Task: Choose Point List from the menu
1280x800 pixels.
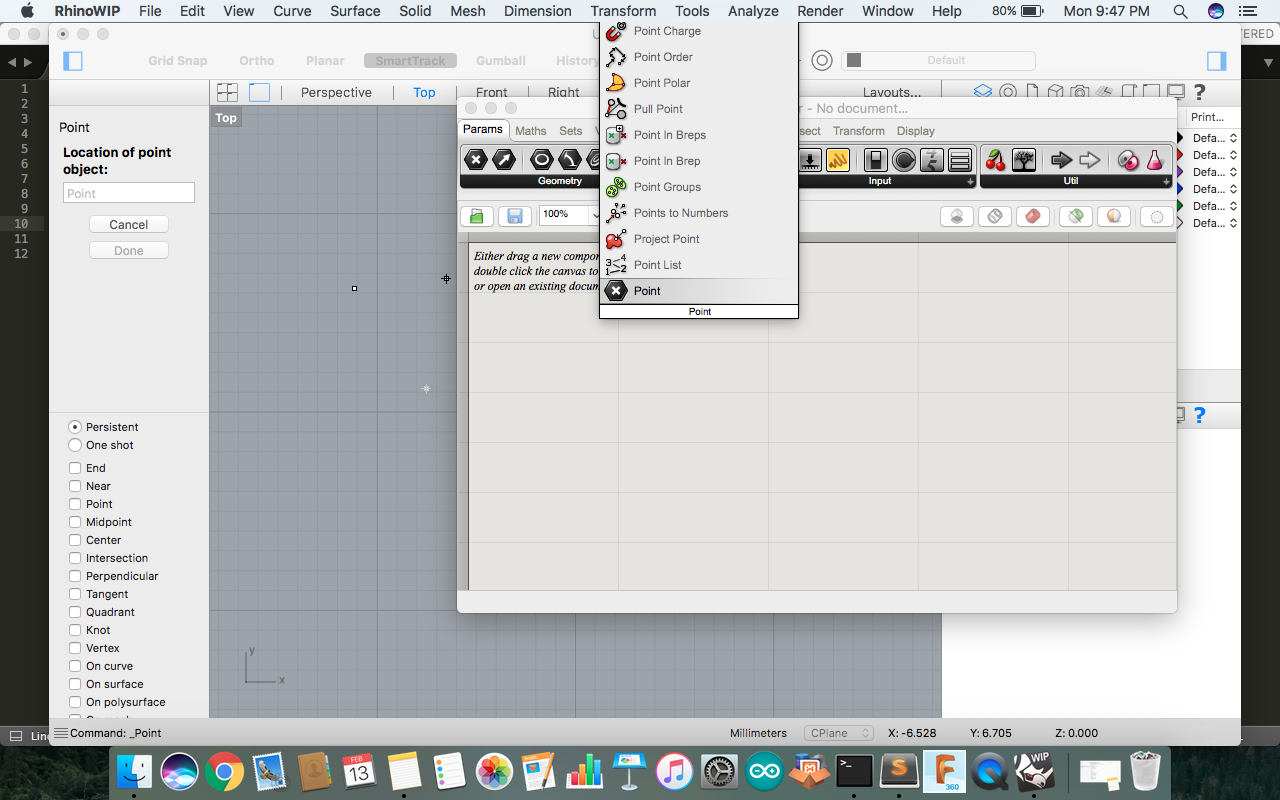Action: (x=699, y=265)
